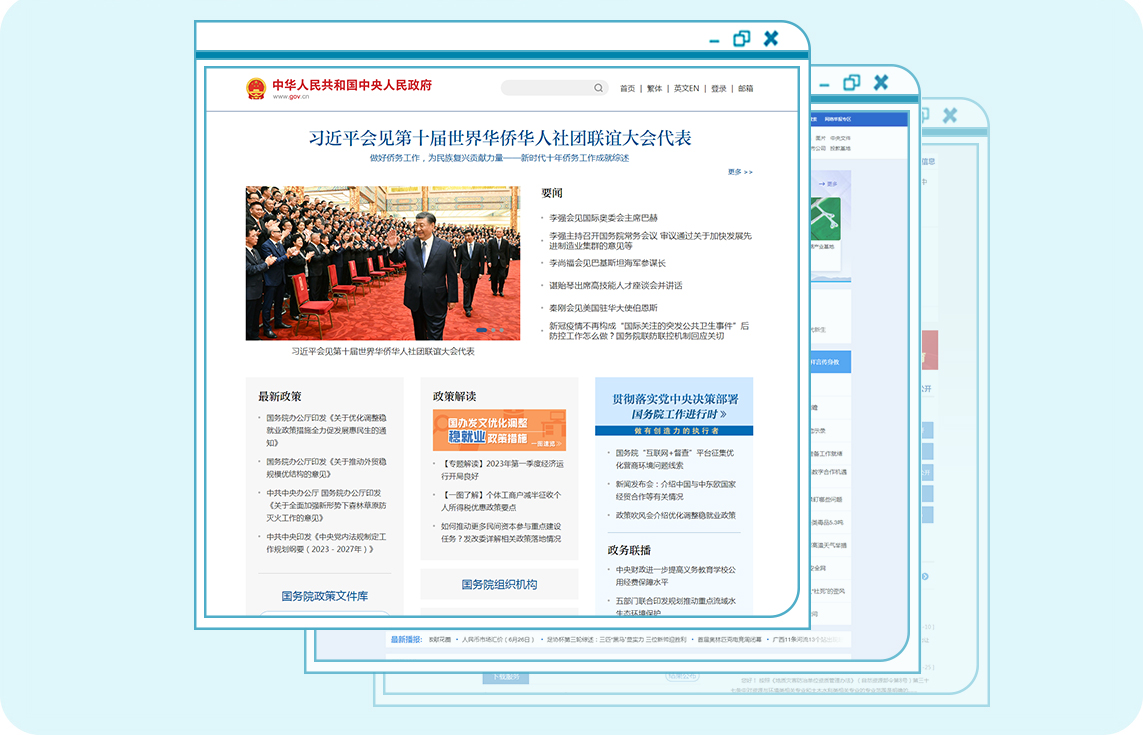1143x735 pixels.
Task: Close the middle window behind the front one
Action: click(881, 82)
